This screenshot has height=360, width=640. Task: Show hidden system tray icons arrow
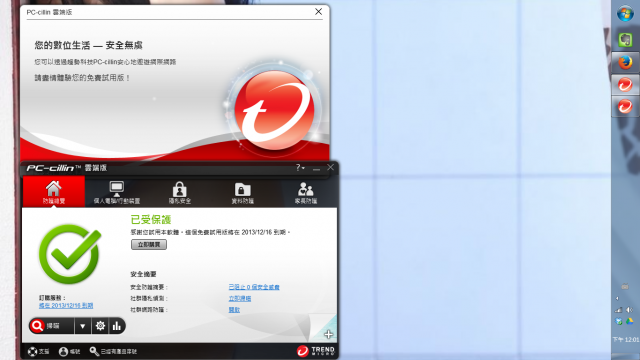tap(617, 298)
